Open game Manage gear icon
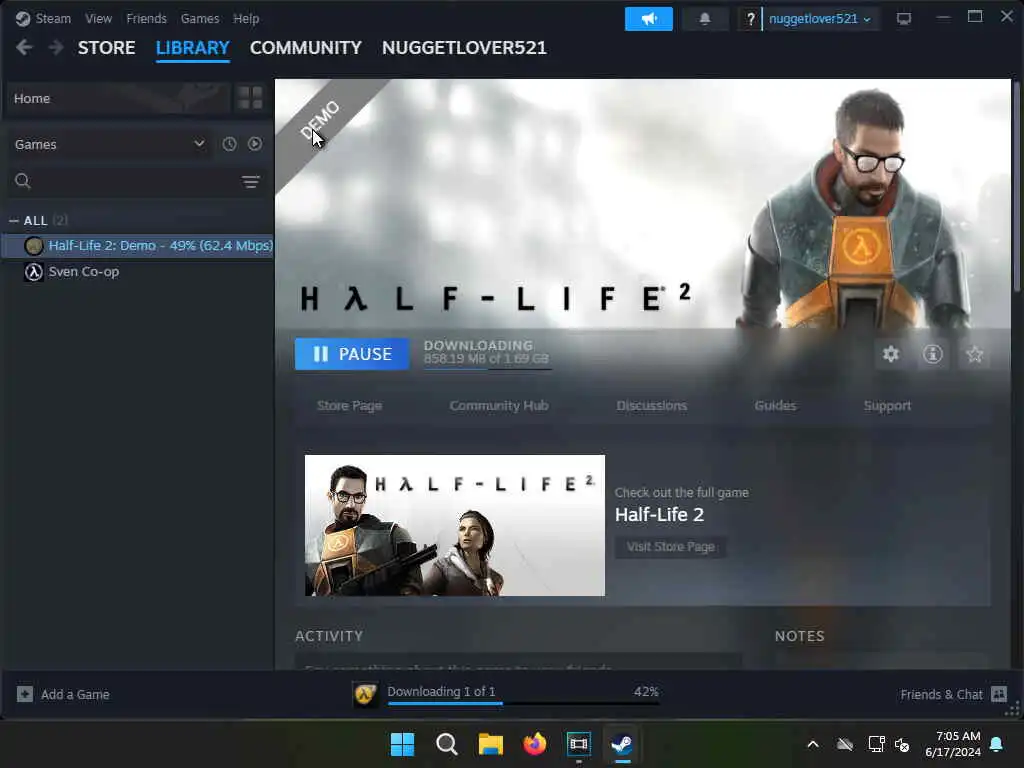Screen dimensions: 1024x768 (x=891, y=354)
